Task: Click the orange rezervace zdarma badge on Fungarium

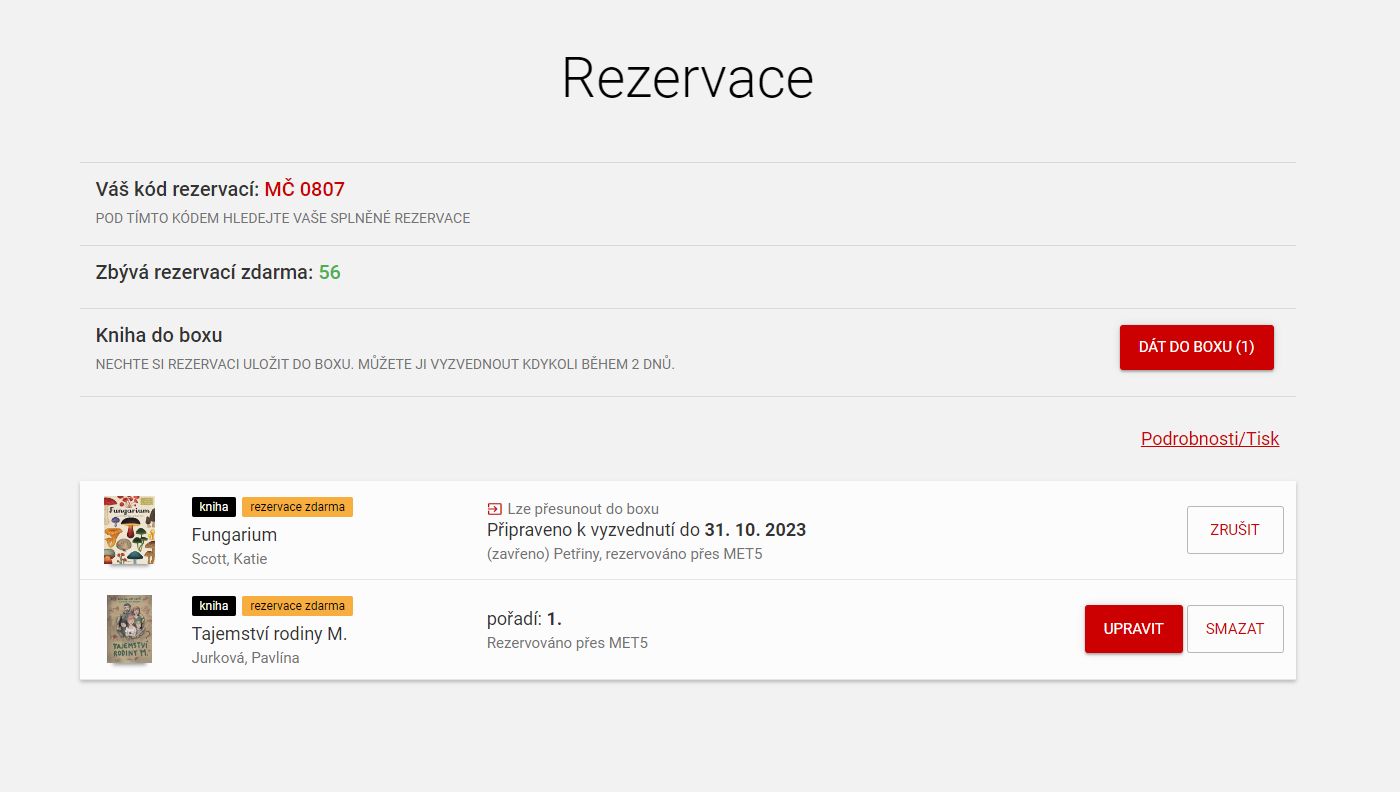Action: click(297, 507)
